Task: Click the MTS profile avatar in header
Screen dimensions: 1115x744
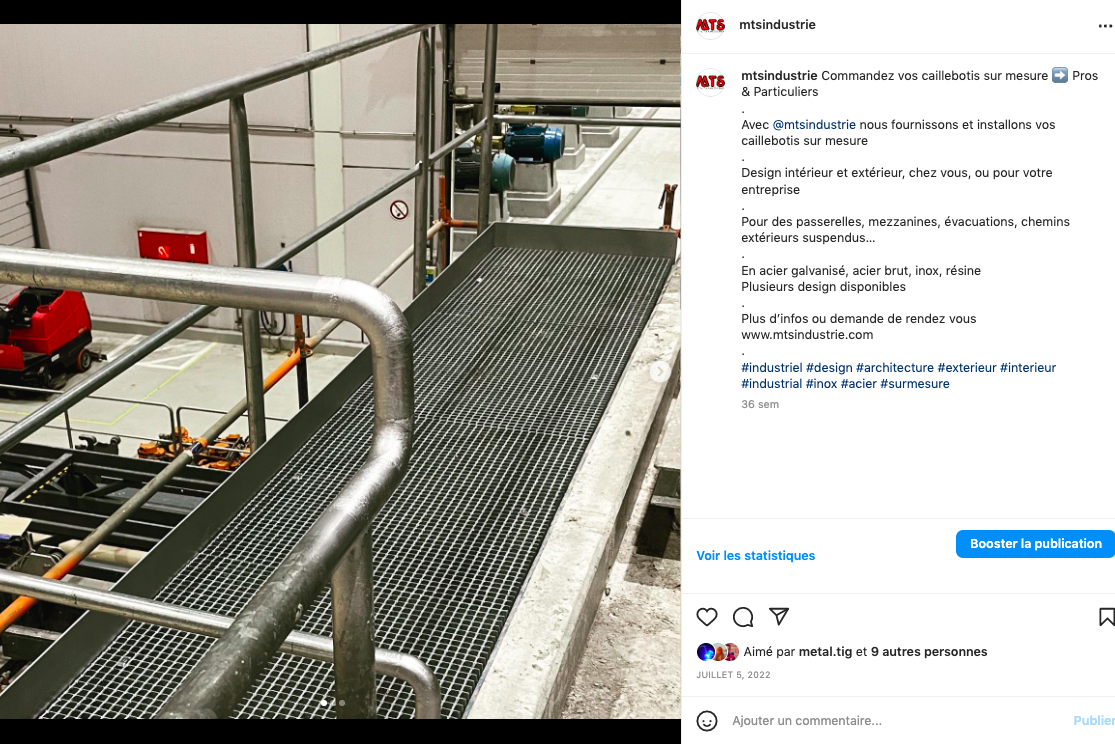Action: click(710, 25)
